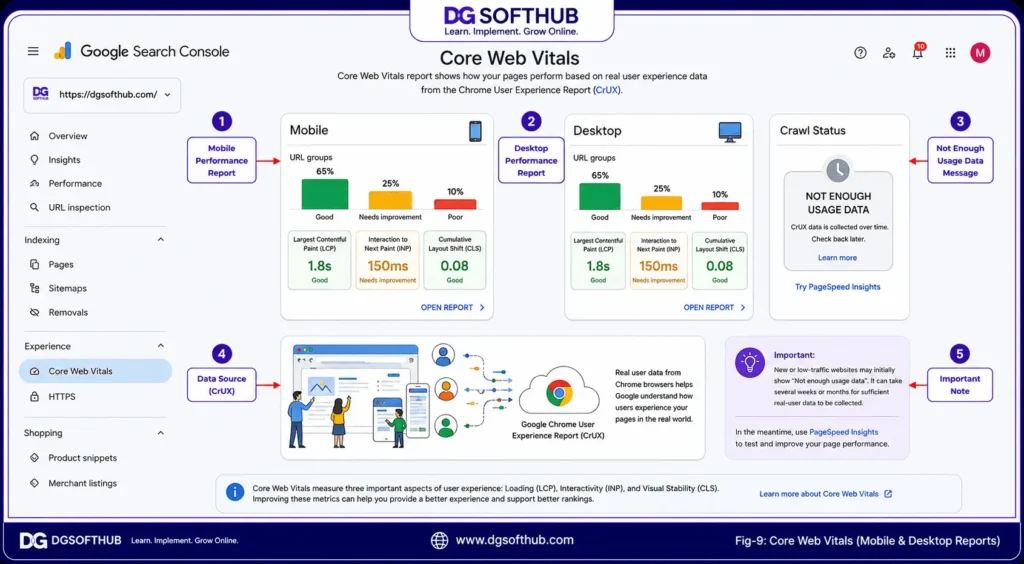The height and width of the screenshot is (564, 1024).
Task: Collapse the Shopping section
Action: [x=161, y=433]
